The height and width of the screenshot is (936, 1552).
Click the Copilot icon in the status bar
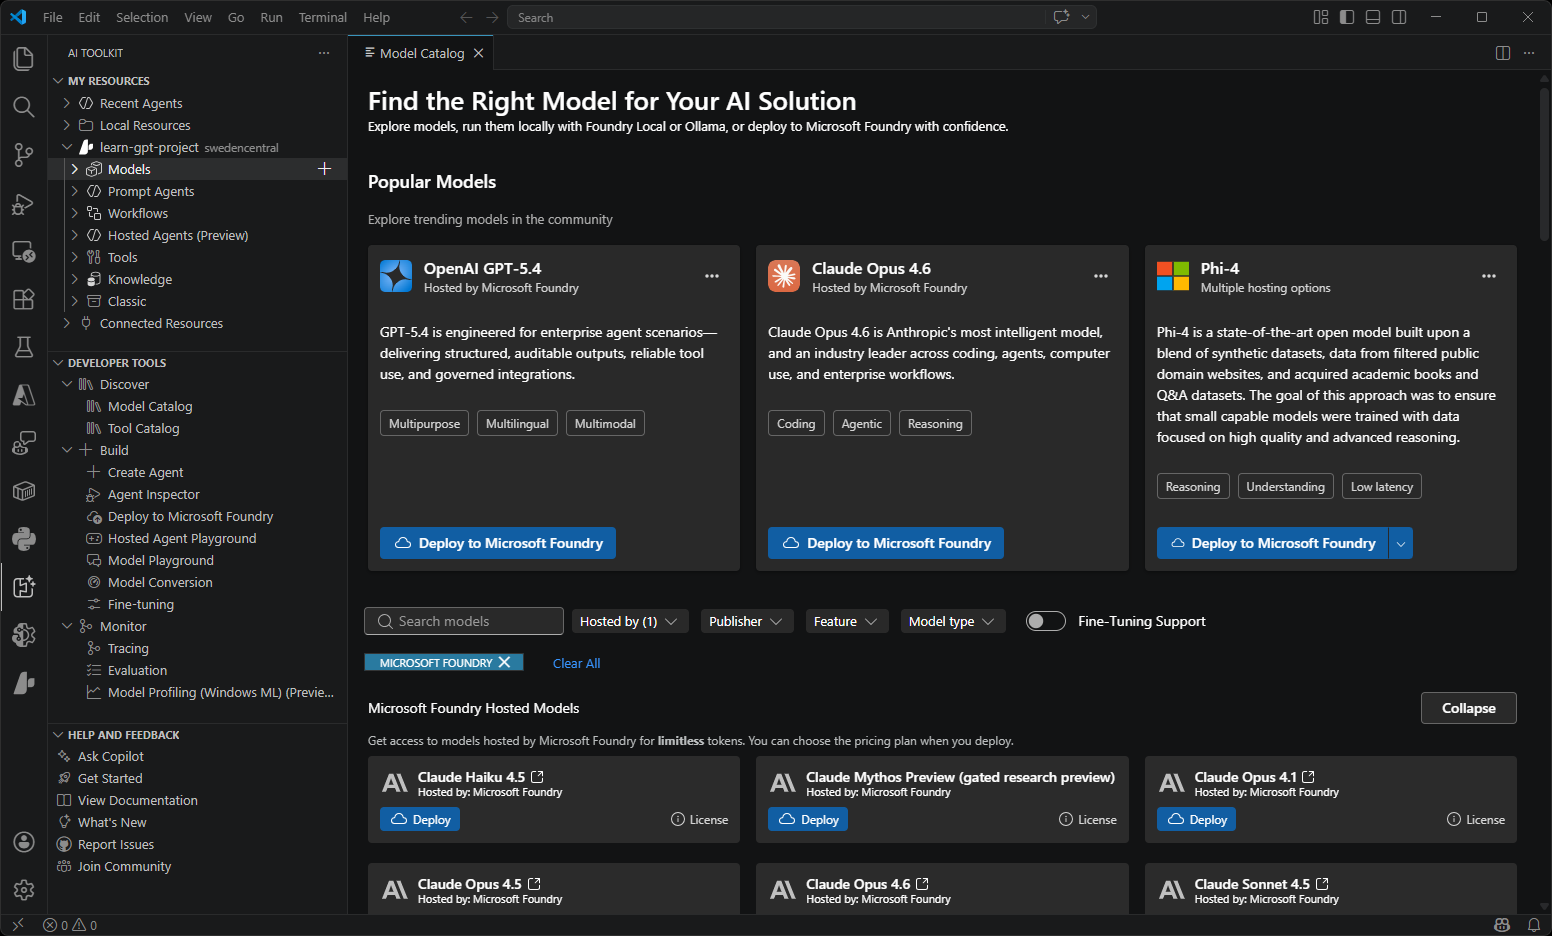1501,924
